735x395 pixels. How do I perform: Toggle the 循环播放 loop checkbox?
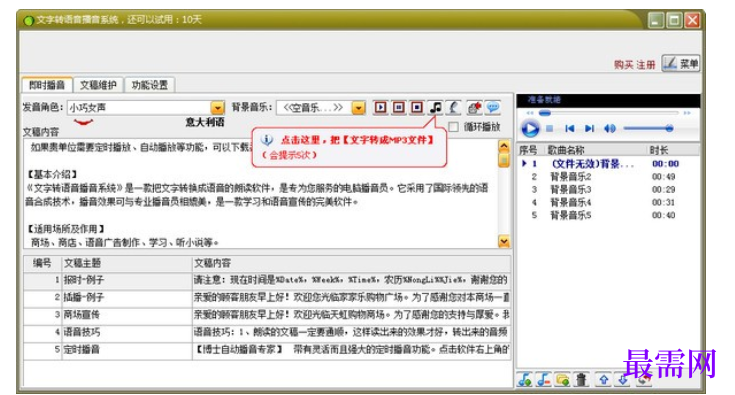tap(453, 127)
